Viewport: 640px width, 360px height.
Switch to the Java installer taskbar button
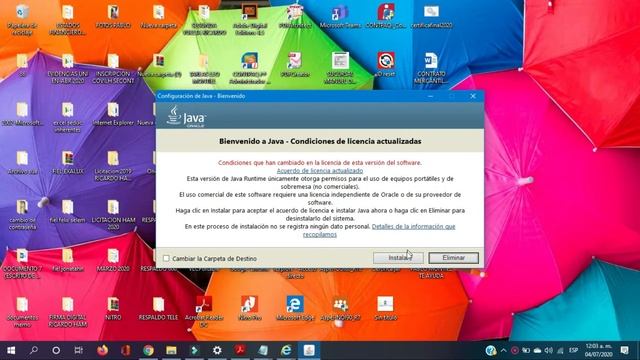tap(309, 350)
